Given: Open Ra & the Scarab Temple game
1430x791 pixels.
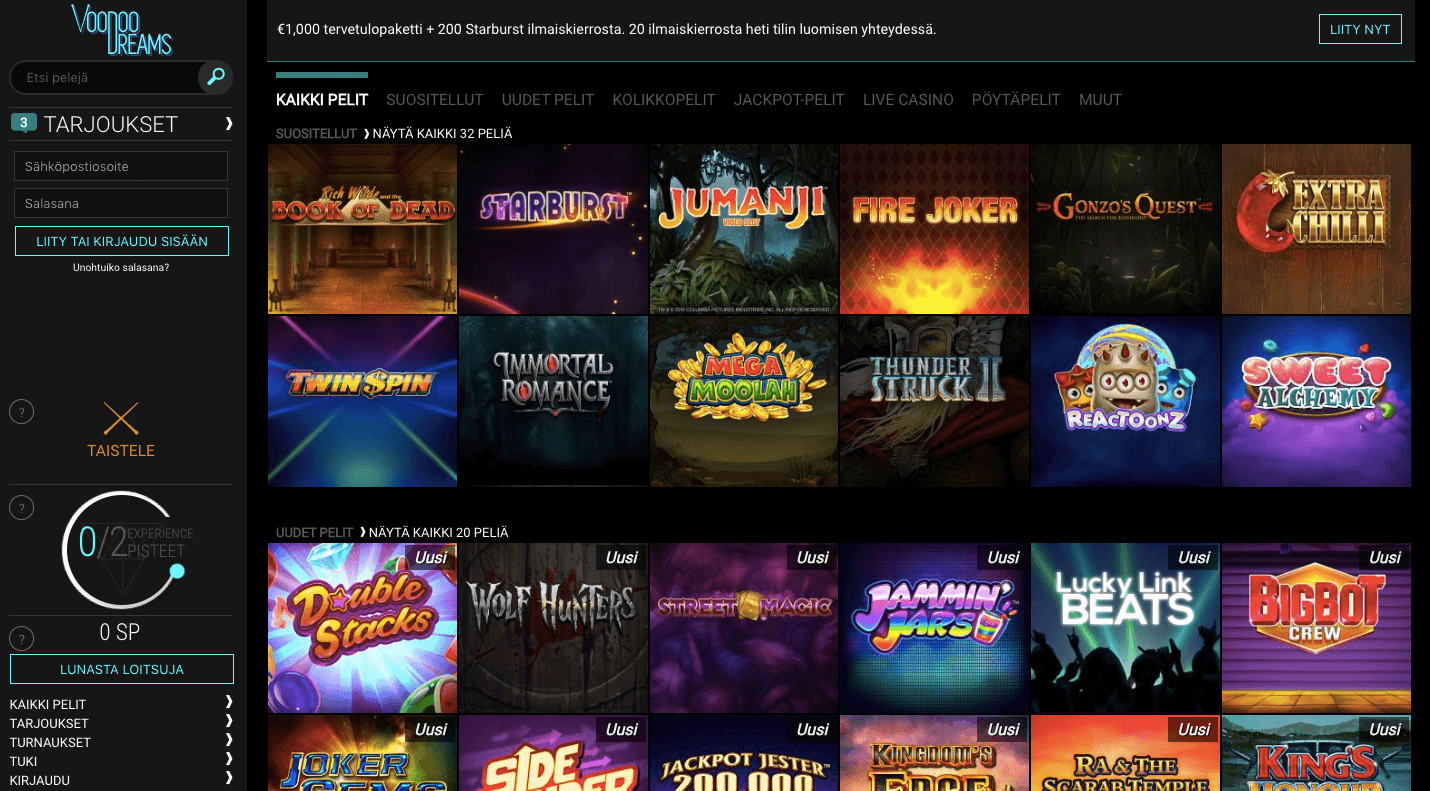Looking at the screenshot, I should point(1125,753).
